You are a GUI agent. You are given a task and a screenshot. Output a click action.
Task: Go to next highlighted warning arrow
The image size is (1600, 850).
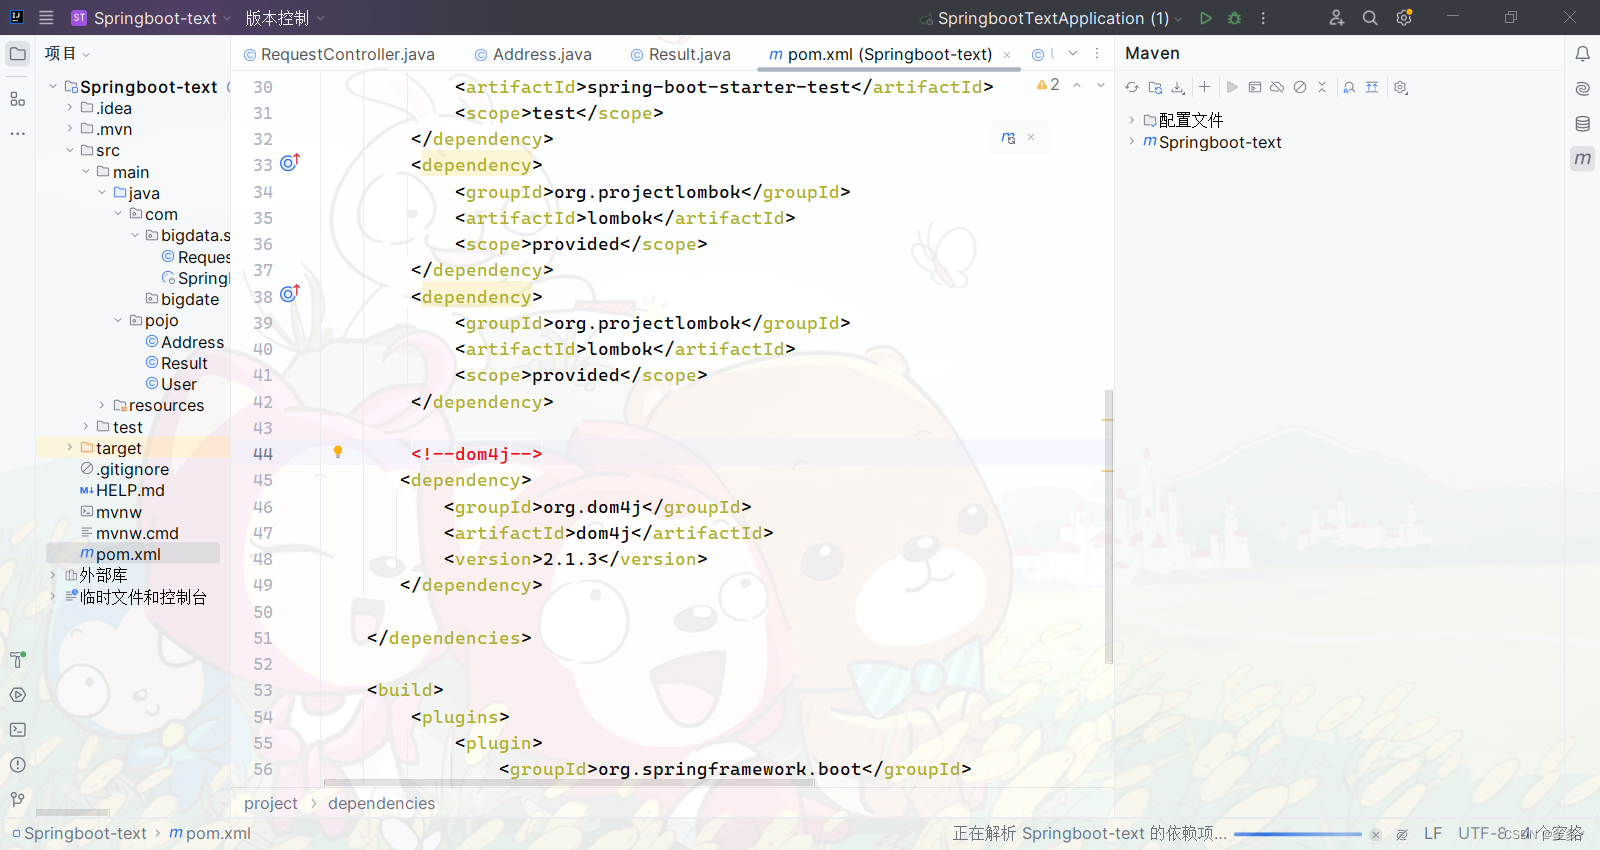pyautogui.click(x=1101, y=86)
